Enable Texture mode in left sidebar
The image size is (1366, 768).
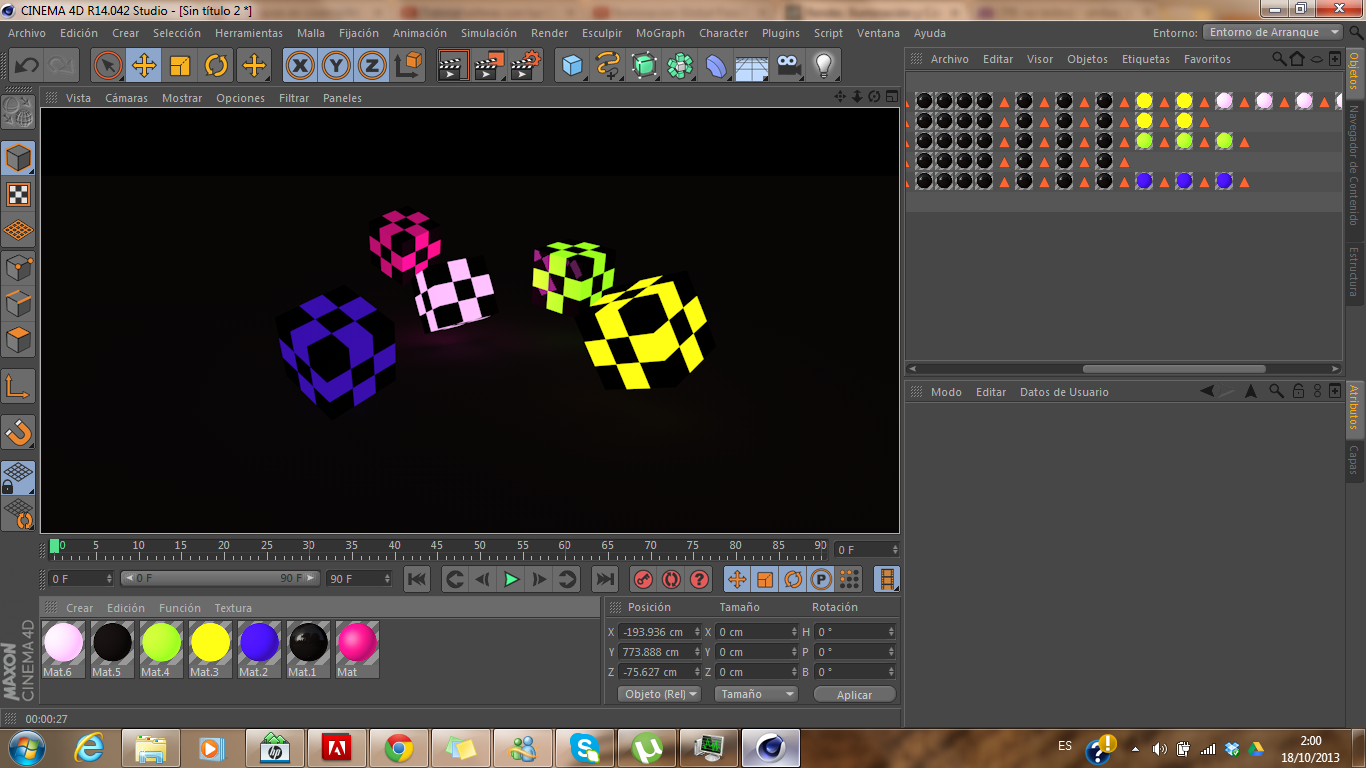[18, 194]
